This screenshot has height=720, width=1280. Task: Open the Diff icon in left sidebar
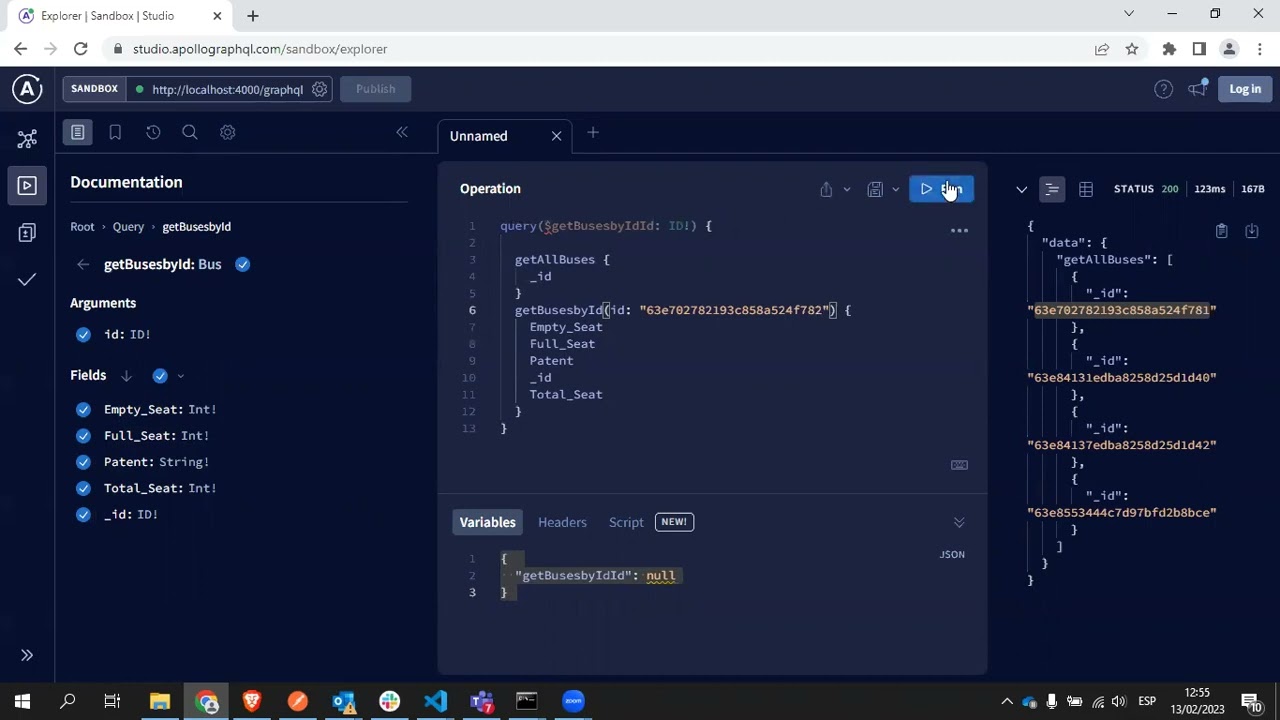27,233
